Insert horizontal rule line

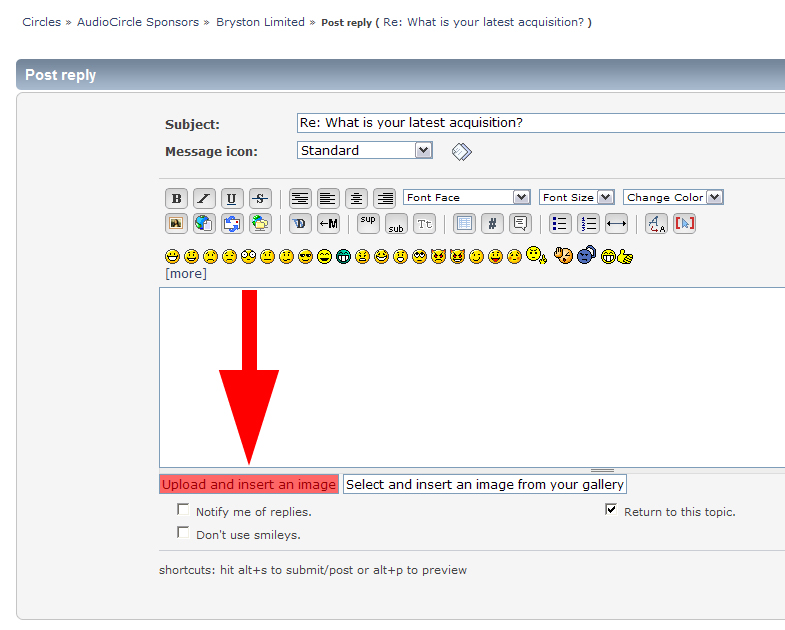616,223
